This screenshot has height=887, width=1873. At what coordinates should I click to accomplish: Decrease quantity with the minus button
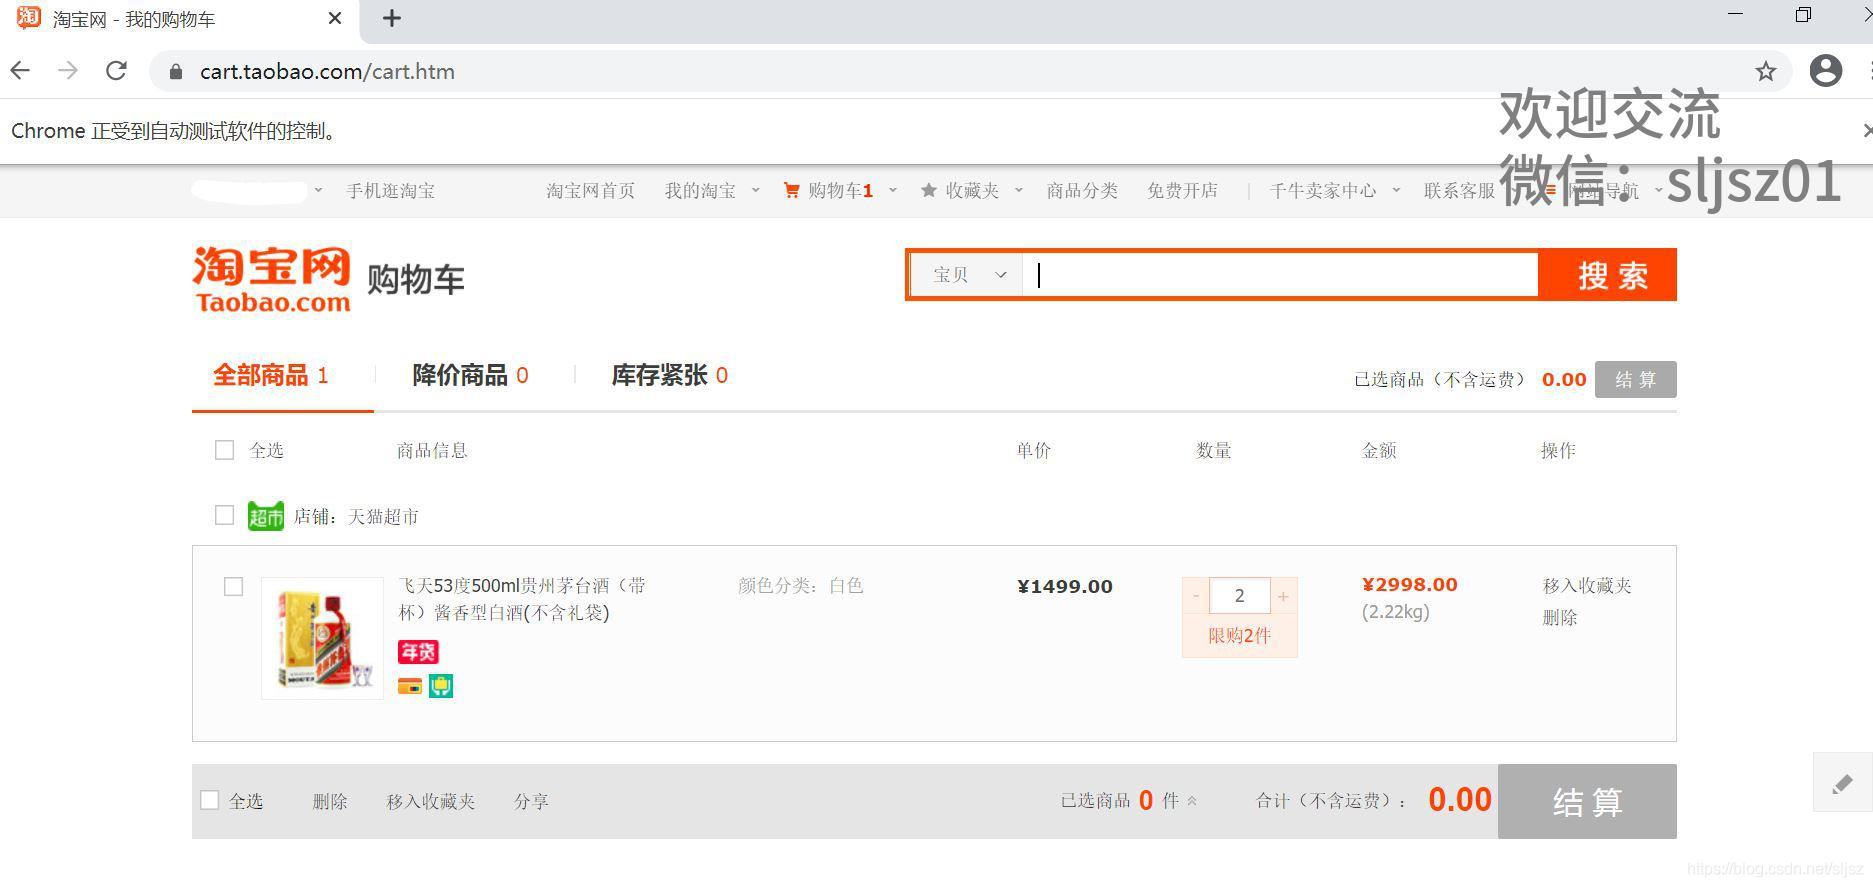[x=1196, y=596]
